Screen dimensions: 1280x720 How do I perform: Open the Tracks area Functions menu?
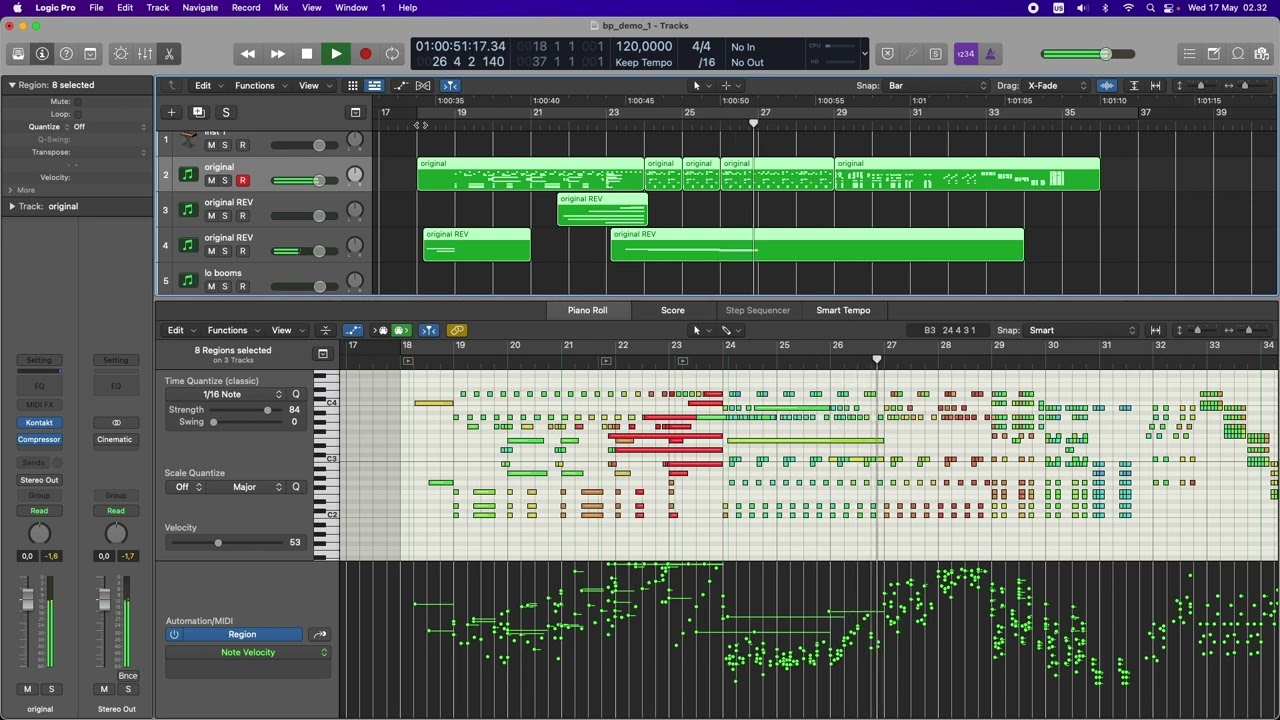click(x=260, y=85)
